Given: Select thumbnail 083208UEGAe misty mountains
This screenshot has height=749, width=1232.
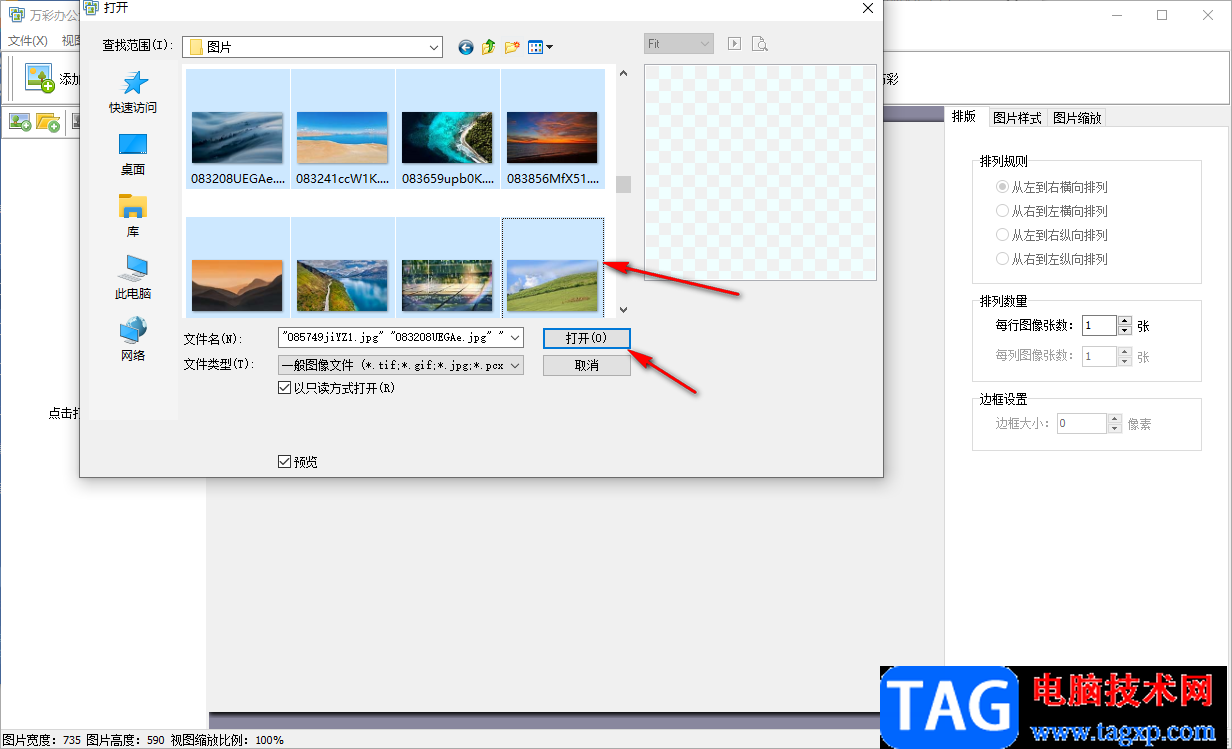Looking at the screenshot, I should coord(237,129).
